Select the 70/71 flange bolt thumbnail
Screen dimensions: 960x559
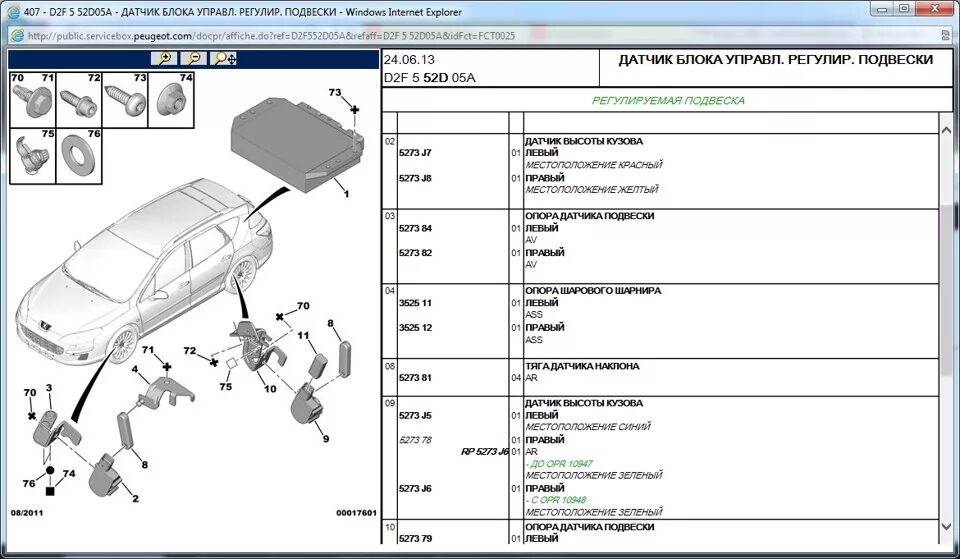pyautogui.click(x=32, y=100)
